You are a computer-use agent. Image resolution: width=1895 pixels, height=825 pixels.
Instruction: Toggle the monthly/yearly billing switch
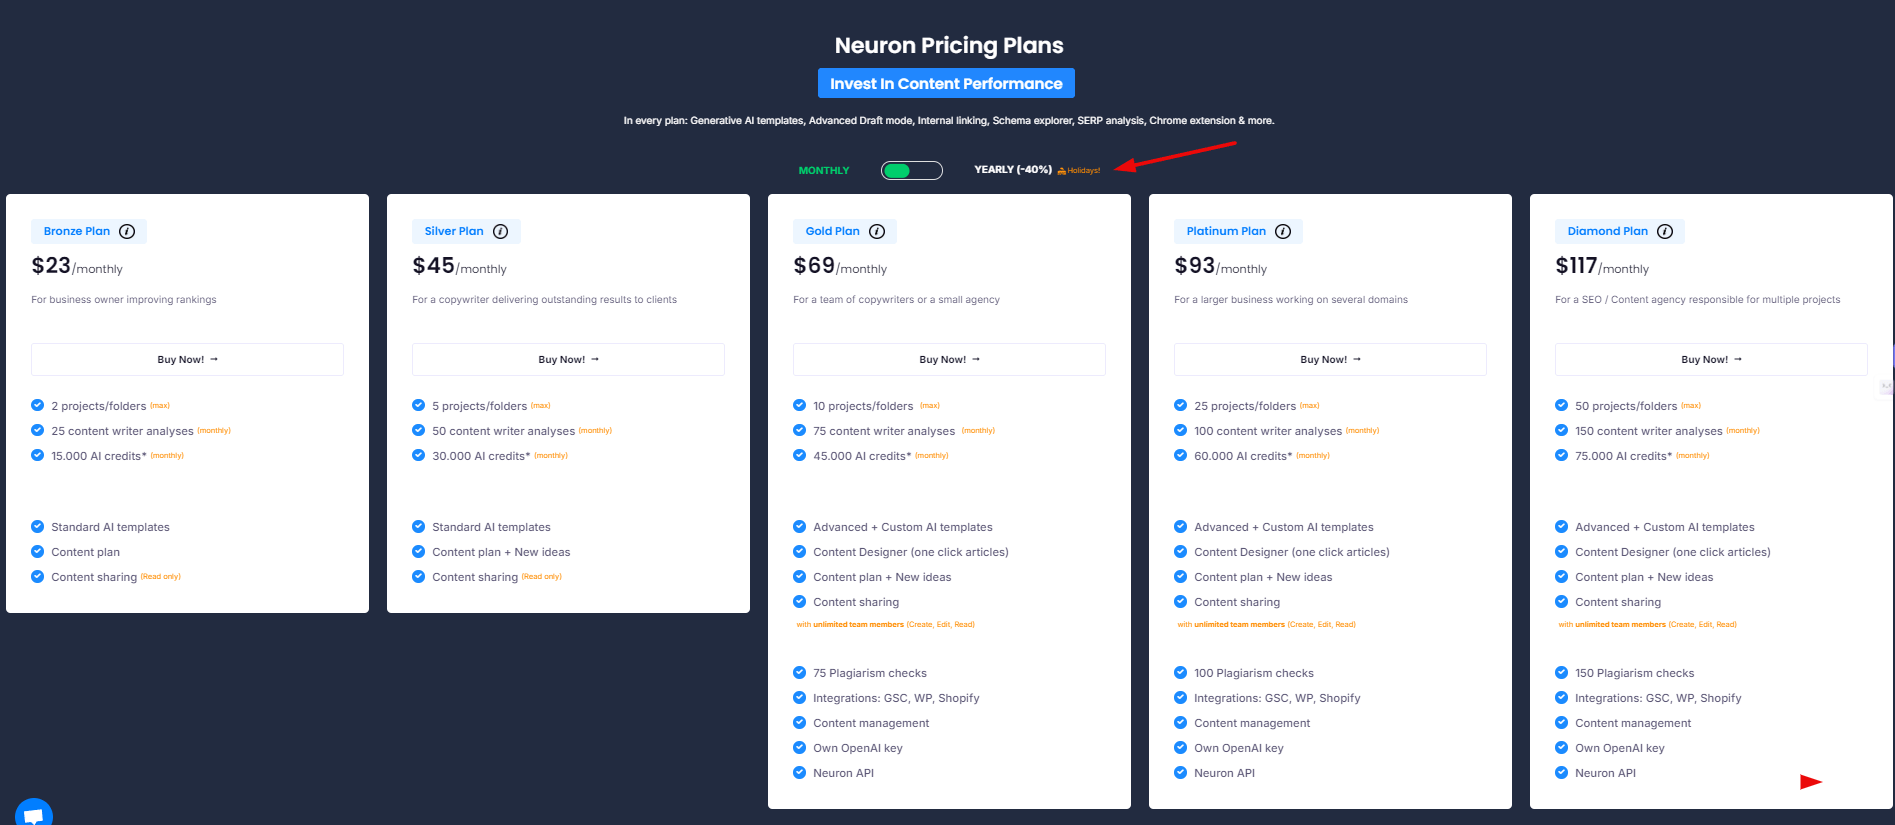coord(911,170)
